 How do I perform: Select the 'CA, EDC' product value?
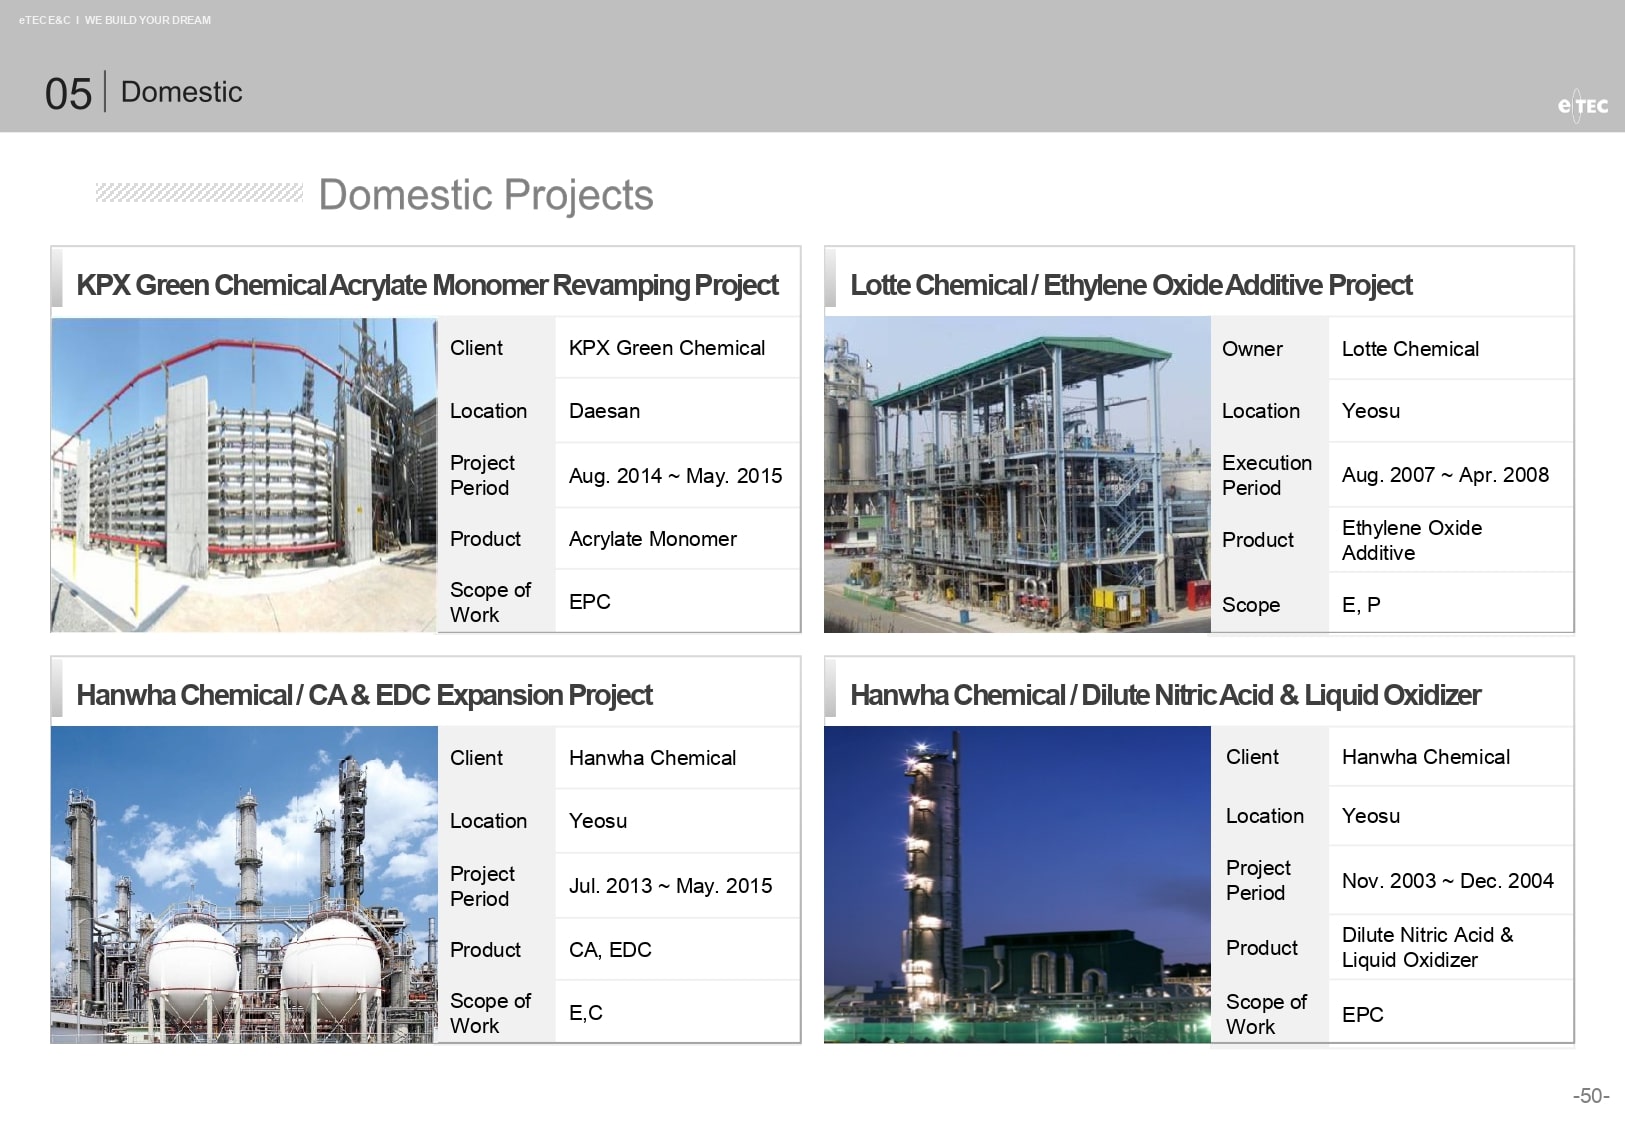click(x=610, y=950)
